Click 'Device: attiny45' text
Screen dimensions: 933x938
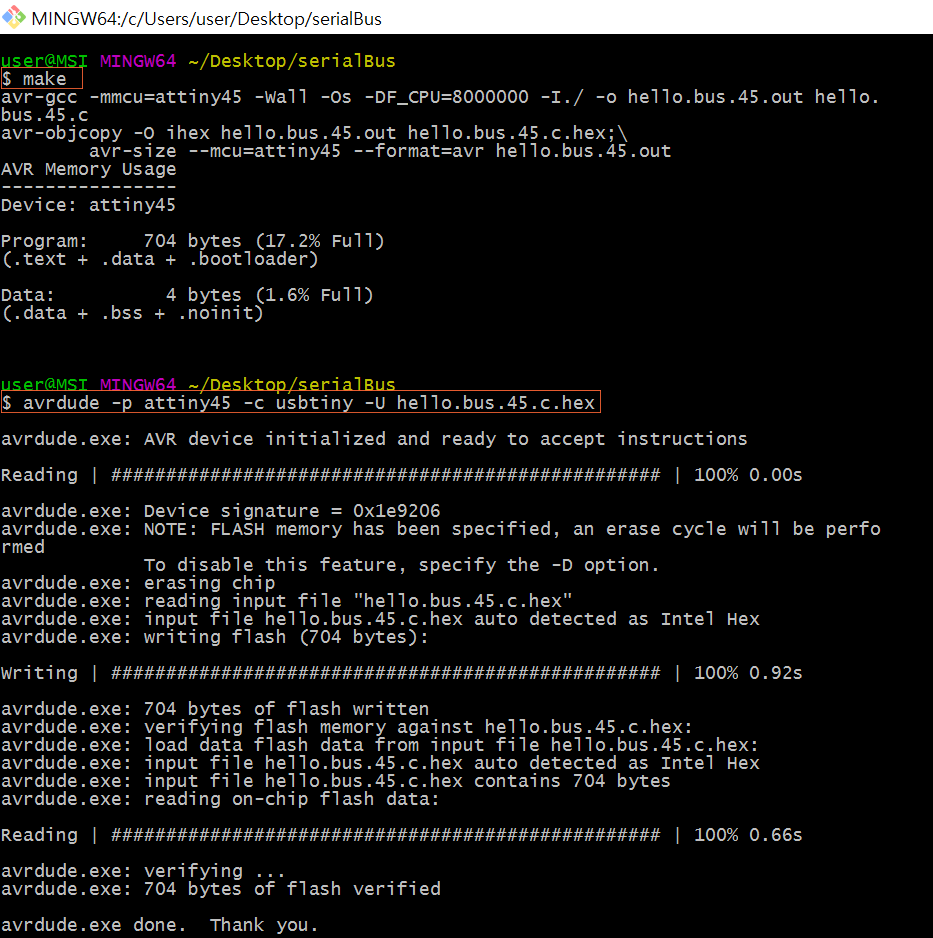click(89, 205)
